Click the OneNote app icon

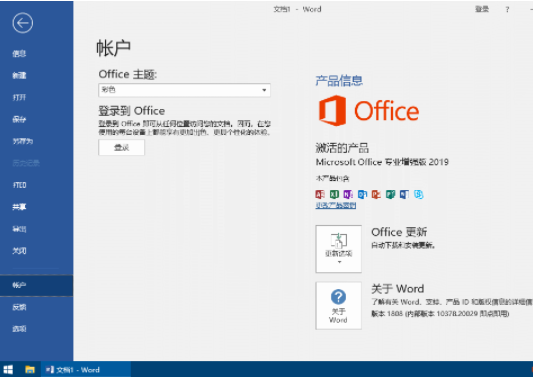click(x=348, y=194)
